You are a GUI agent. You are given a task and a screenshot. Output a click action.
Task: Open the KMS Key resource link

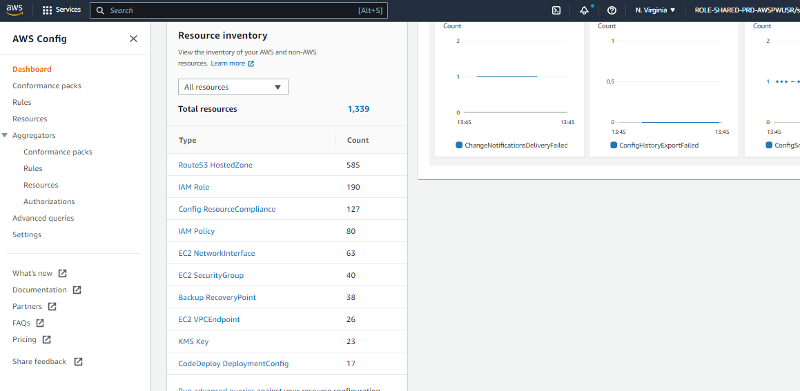pyautogui.click(x=193, y=341)
